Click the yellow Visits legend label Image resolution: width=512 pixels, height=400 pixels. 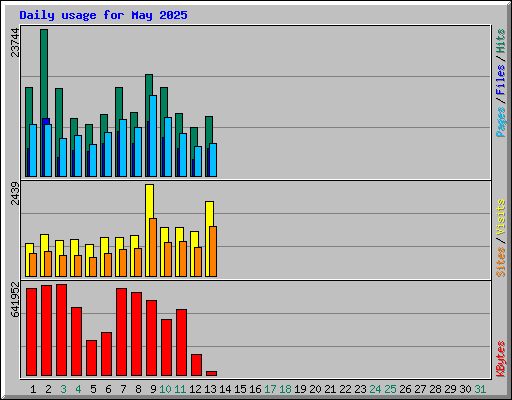point(500,217)
